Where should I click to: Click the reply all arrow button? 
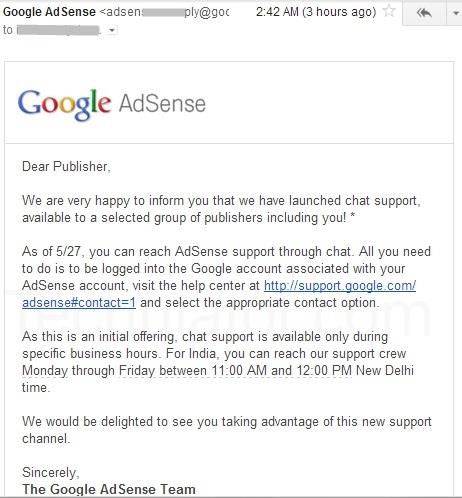(424, 13)
